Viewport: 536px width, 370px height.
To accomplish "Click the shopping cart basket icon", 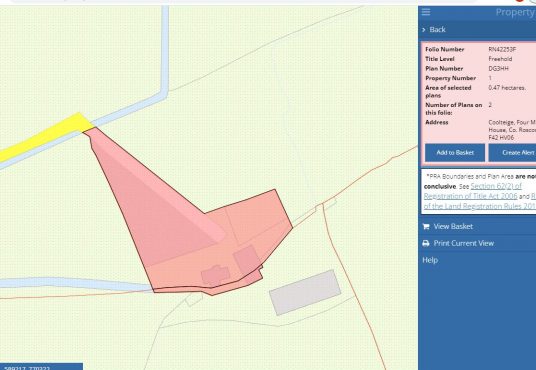I will point(426,226).
